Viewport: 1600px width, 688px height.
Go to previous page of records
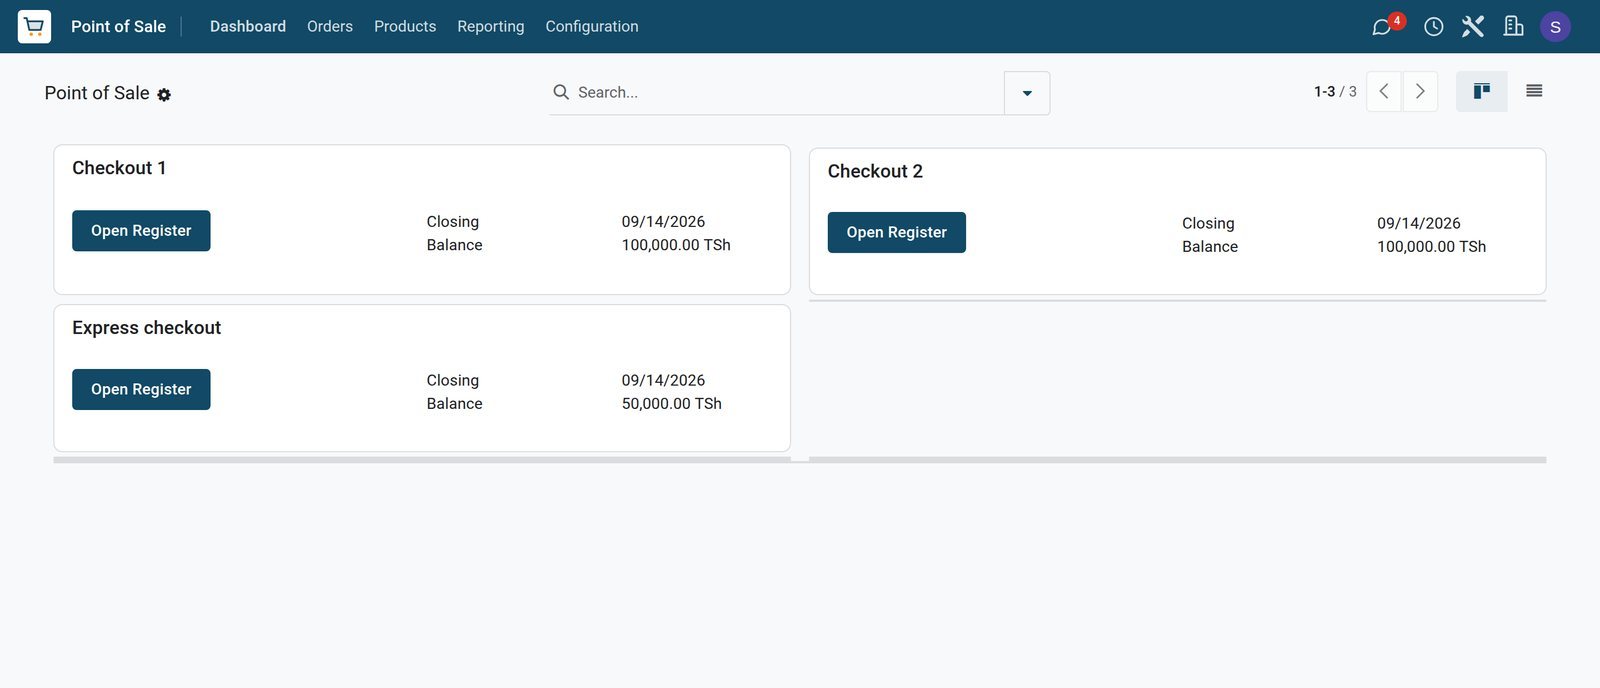point(1384,91)
